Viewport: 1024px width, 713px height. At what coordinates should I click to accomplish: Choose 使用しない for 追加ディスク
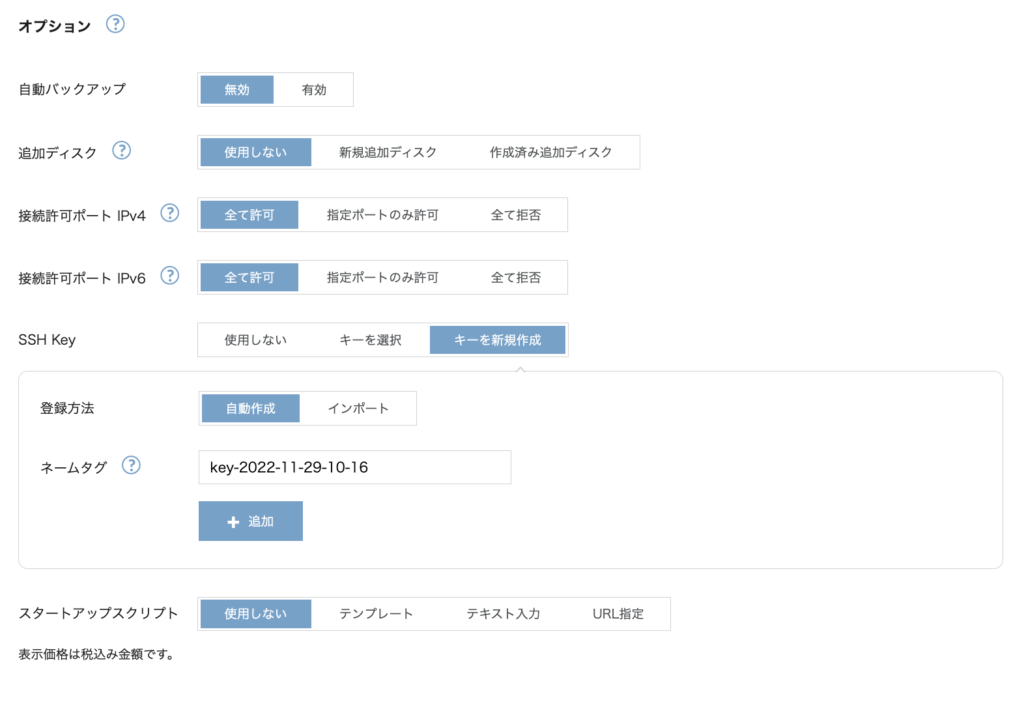(255, 152)
